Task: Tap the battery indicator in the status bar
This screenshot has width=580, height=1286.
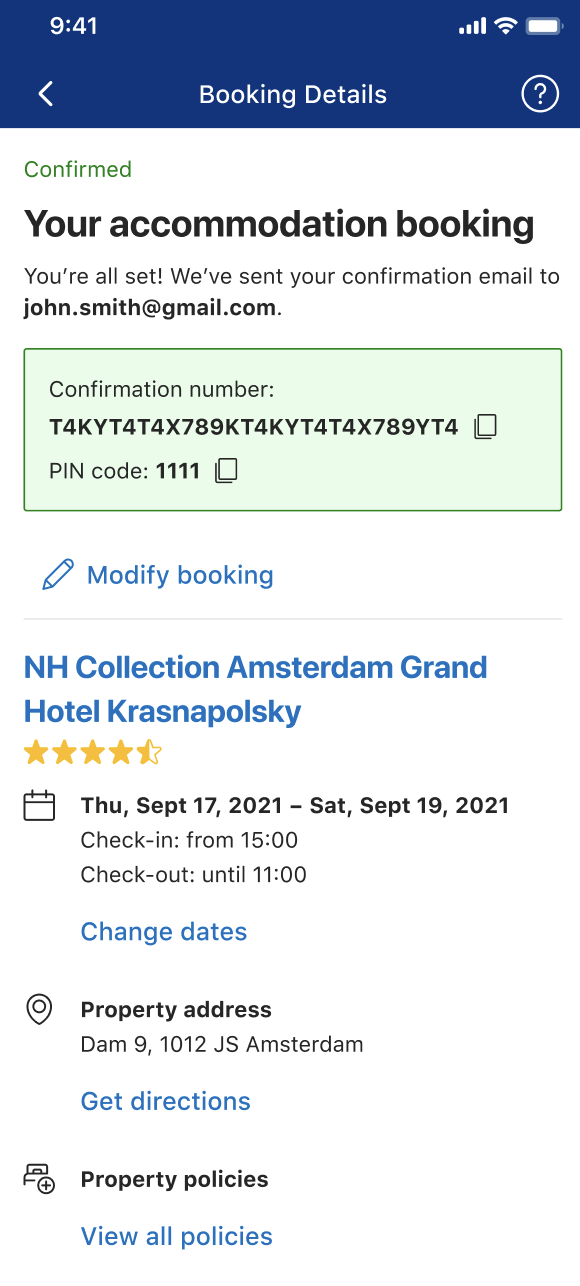Action: point(545,27)
